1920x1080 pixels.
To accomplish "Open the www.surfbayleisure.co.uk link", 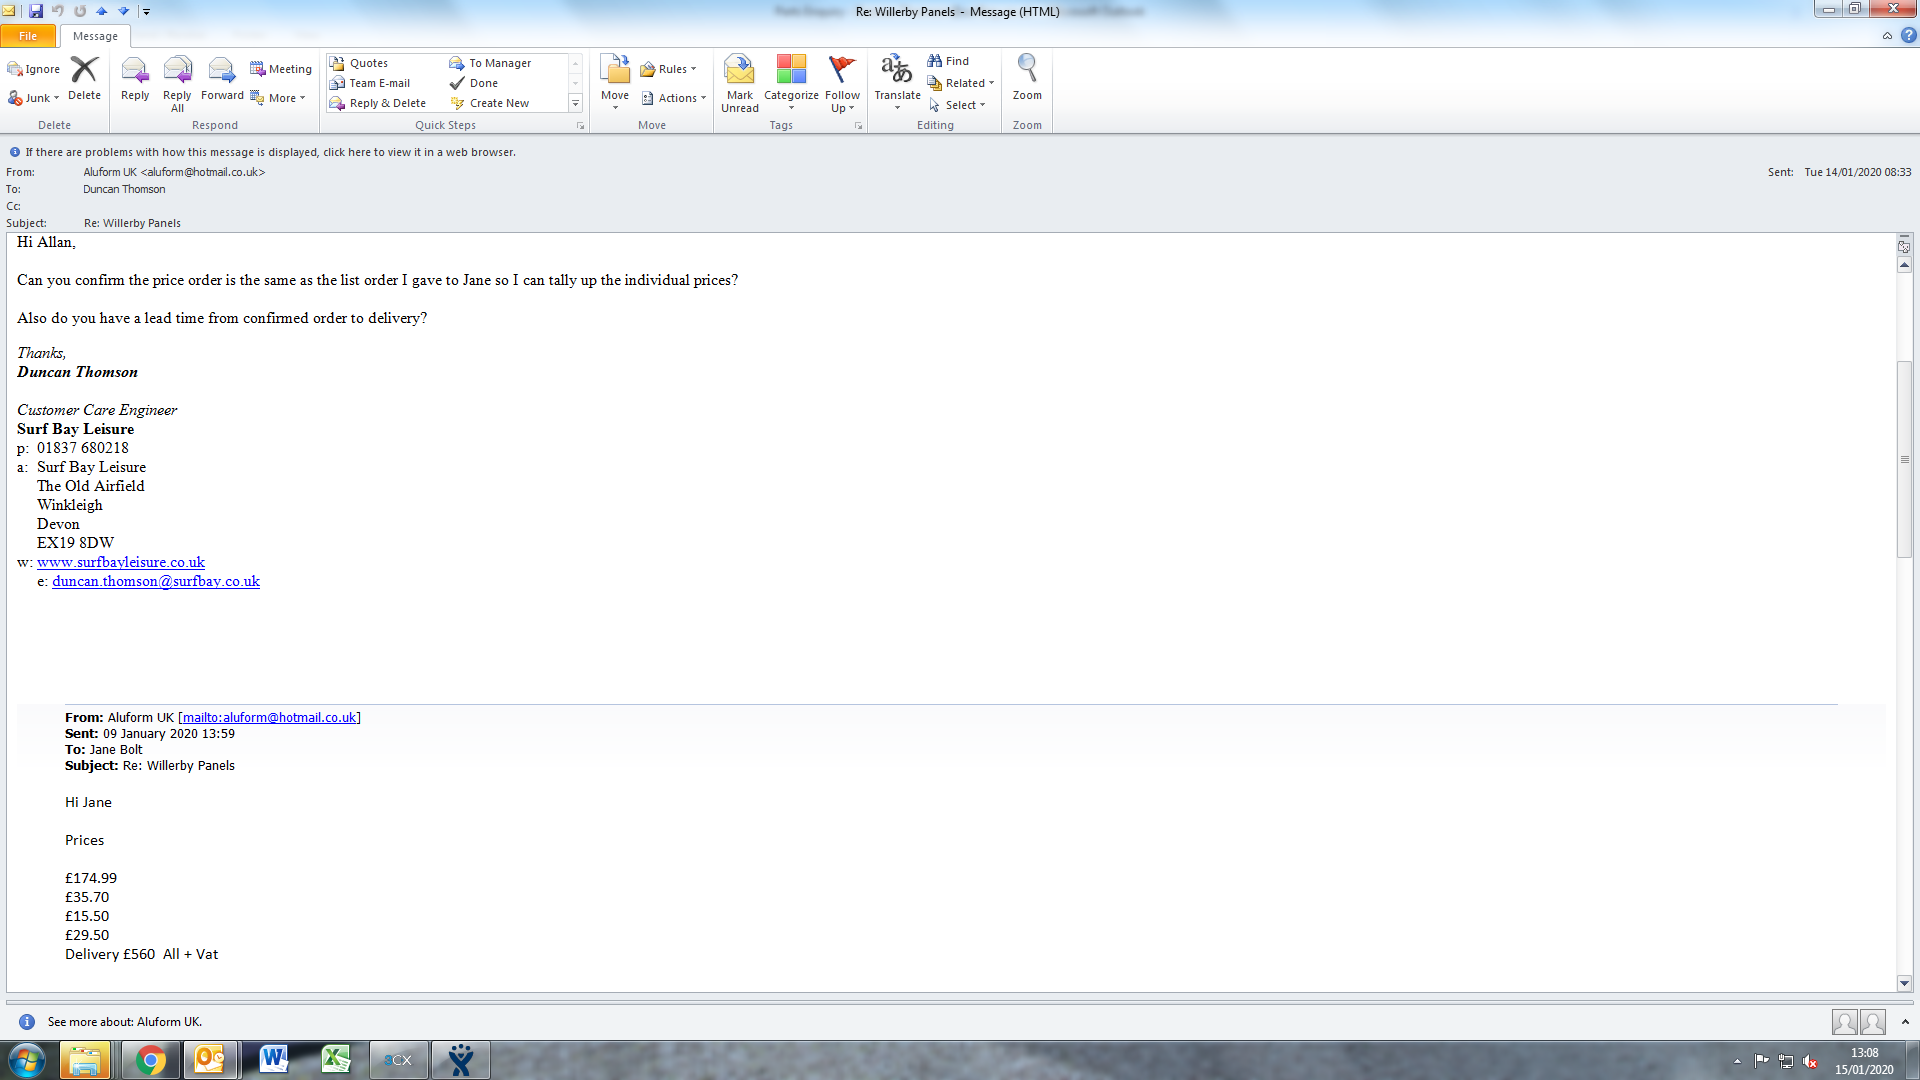I will (x=121, y=562).
